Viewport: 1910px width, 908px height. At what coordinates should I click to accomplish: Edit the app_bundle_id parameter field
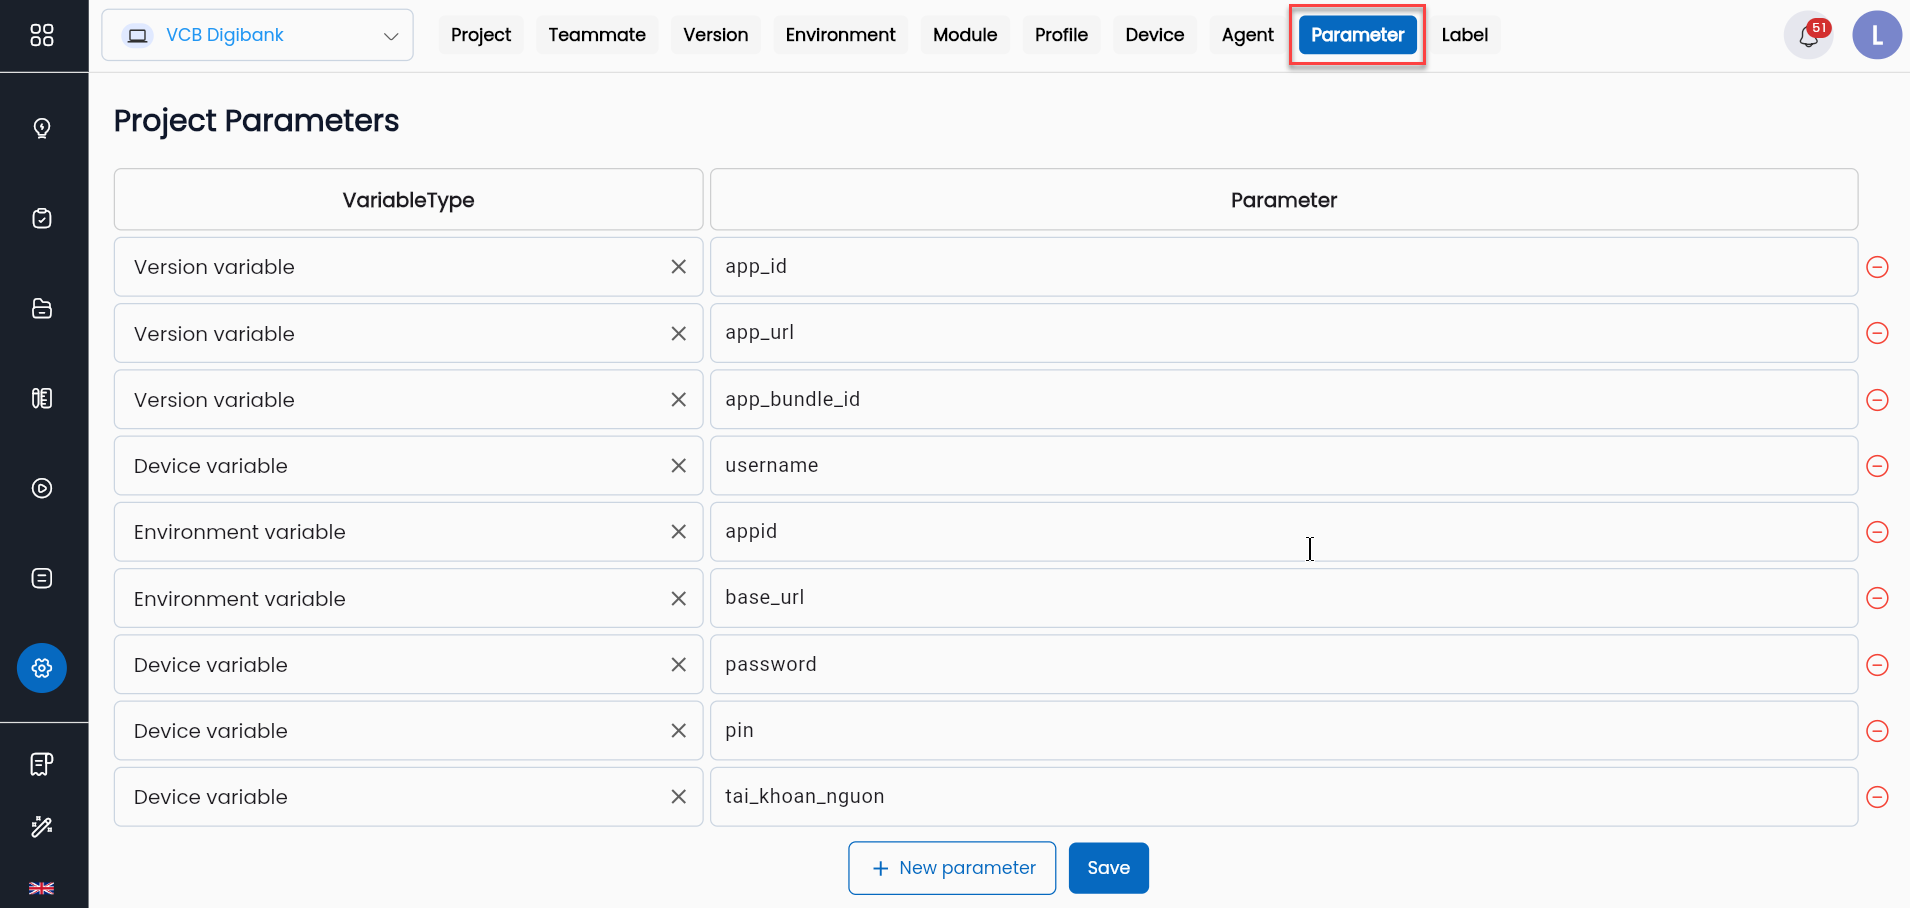[x=1284, y=400]
